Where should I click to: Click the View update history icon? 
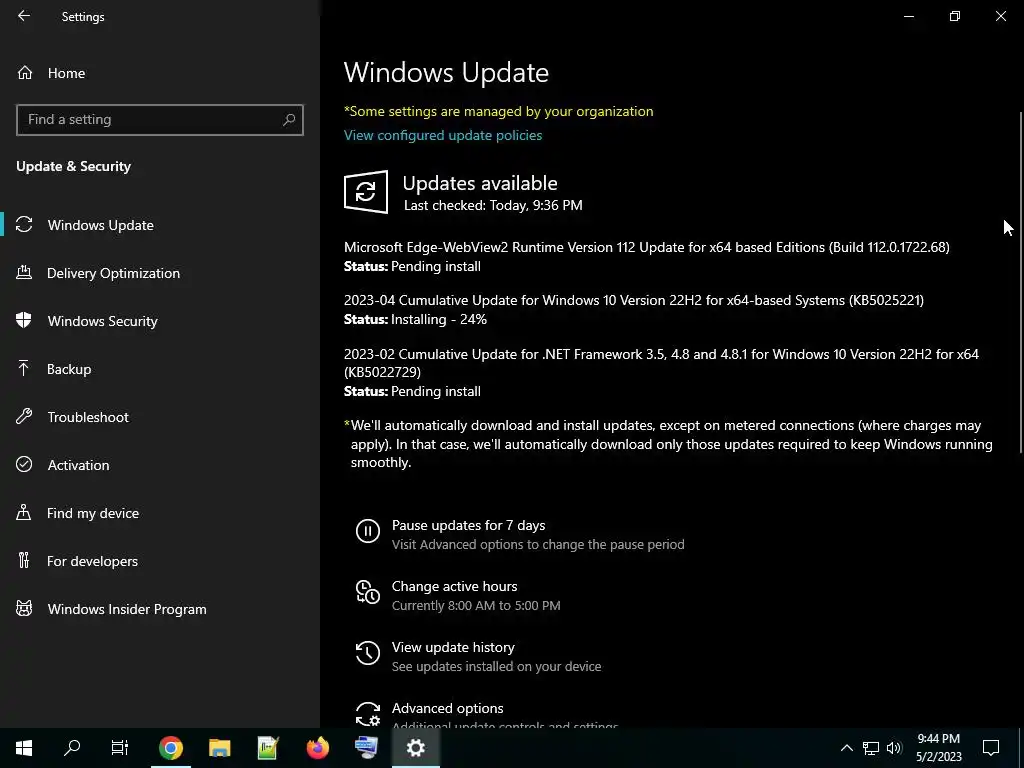coord(368,653)
